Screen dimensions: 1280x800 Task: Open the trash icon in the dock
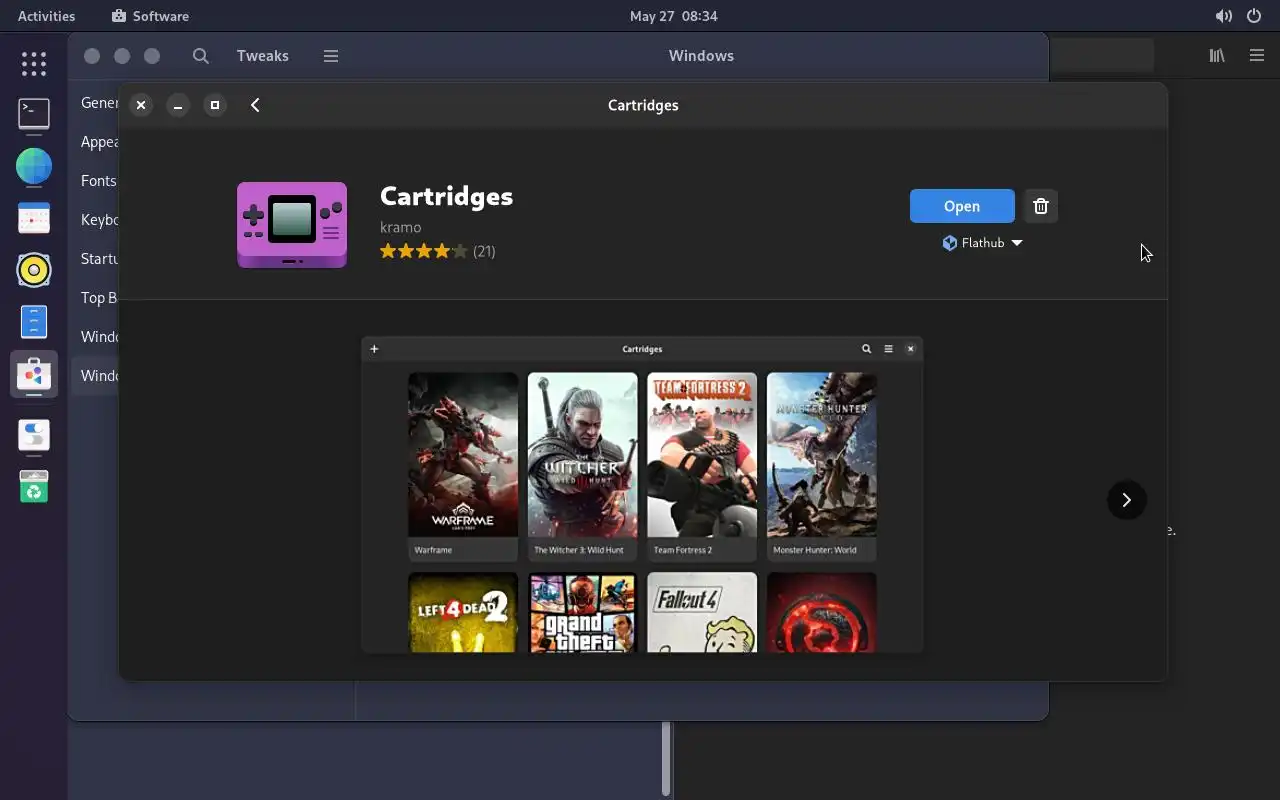pyautogui.click(x=34, y=487)
